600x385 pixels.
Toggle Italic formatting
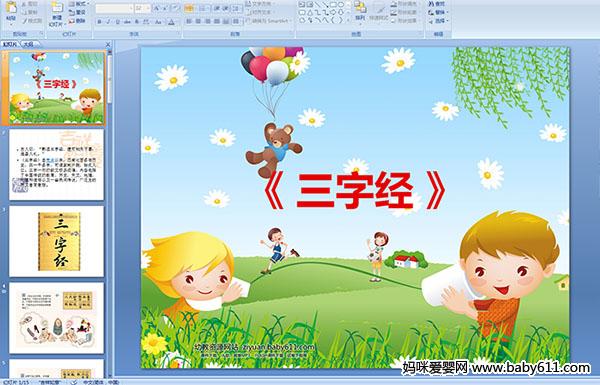coord(108,22)
